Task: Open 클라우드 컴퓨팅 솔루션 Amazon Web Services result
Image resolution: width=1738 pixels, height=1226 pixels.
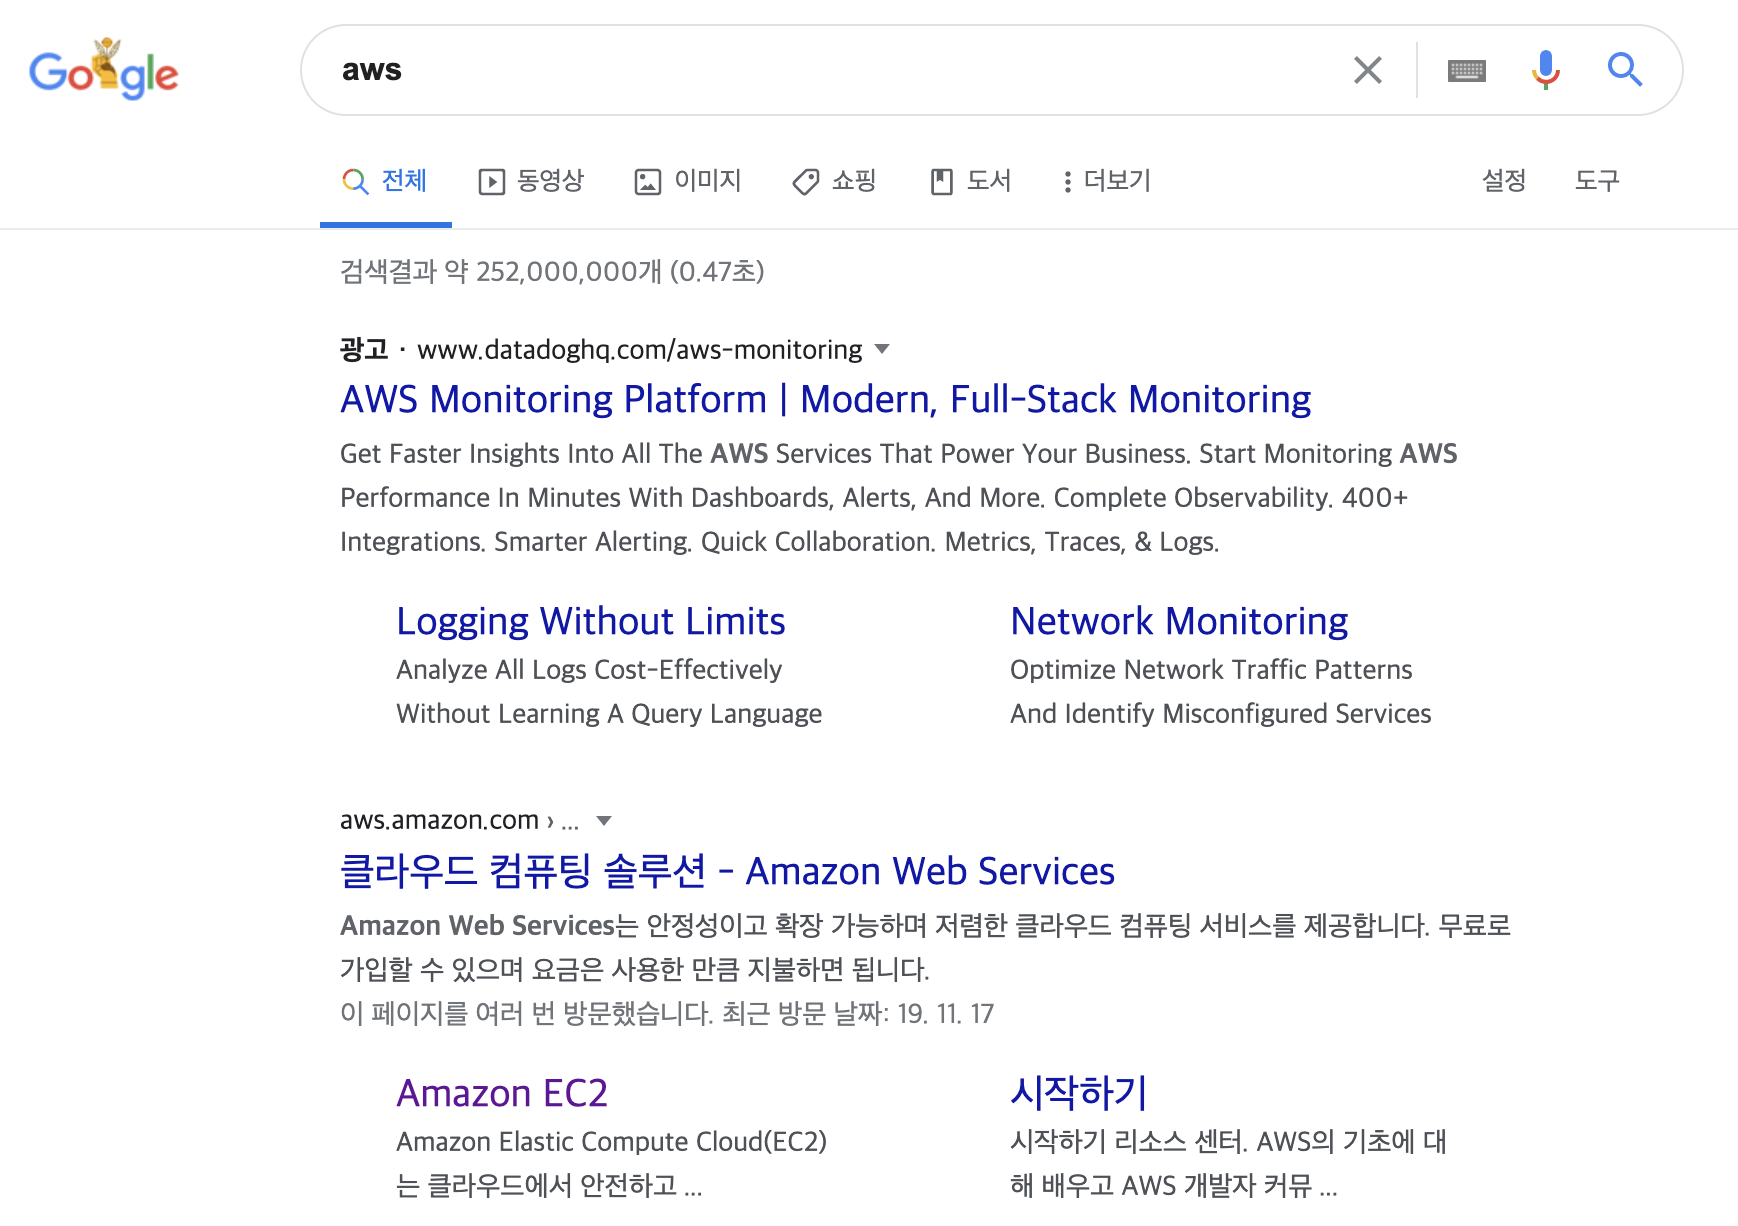Action: click(727, 871)
